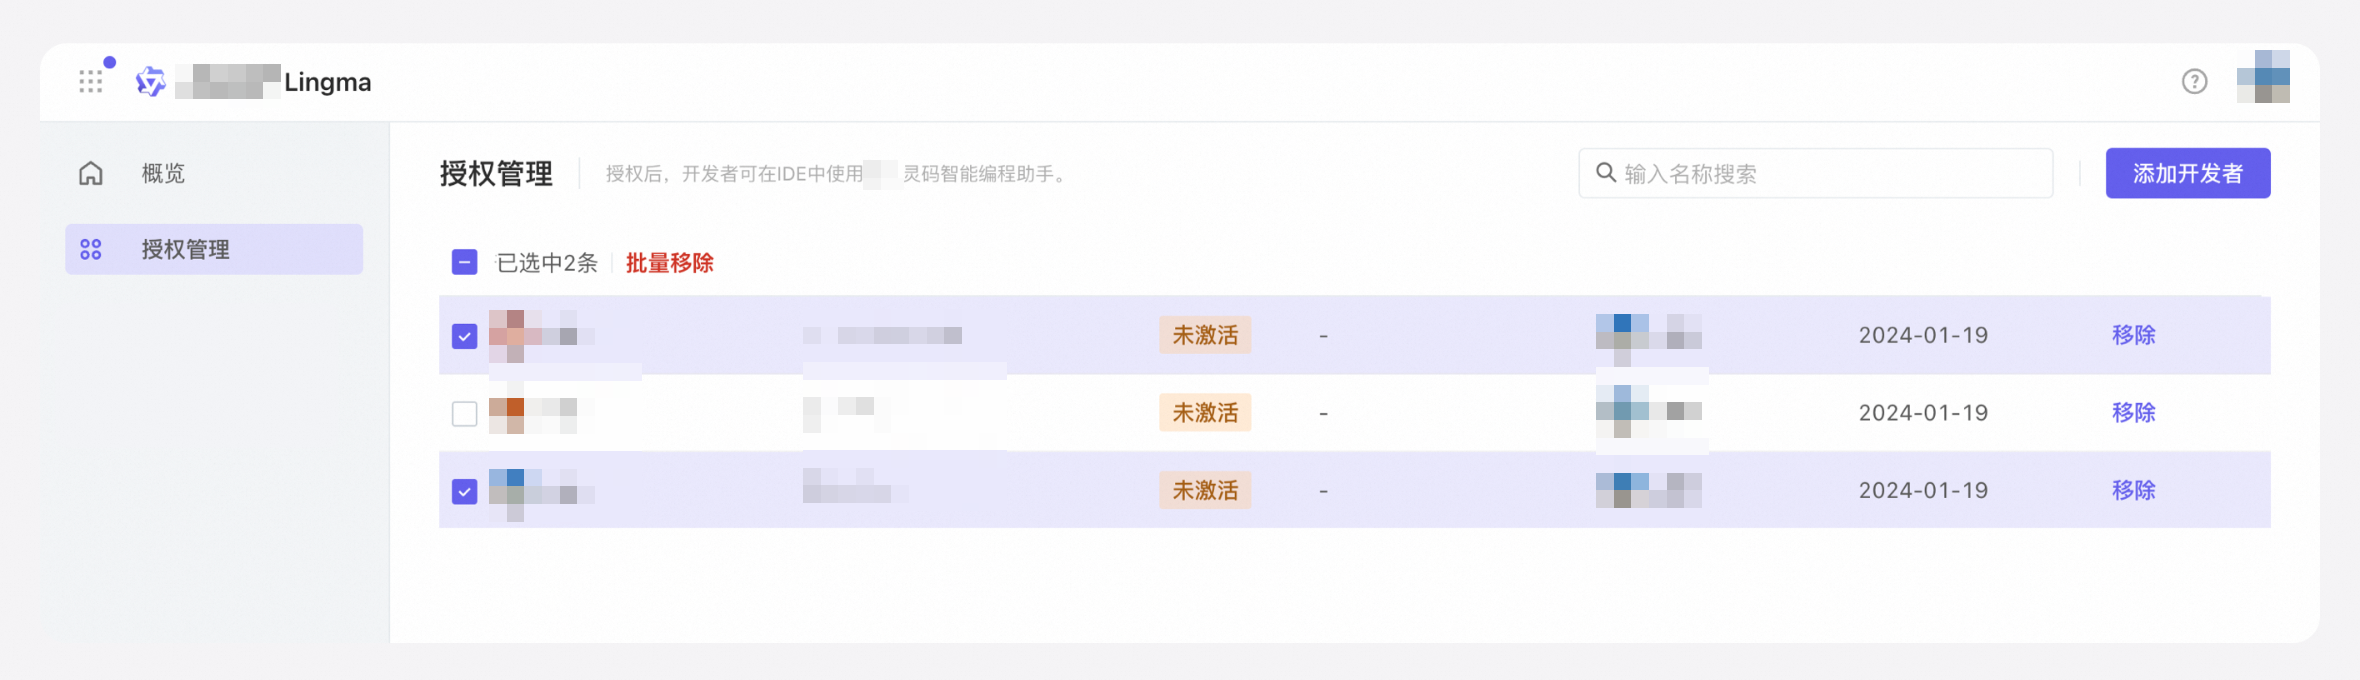Uncheck the first developer row checkbox
Screen dimensions: 2360x680
[464, 336]
